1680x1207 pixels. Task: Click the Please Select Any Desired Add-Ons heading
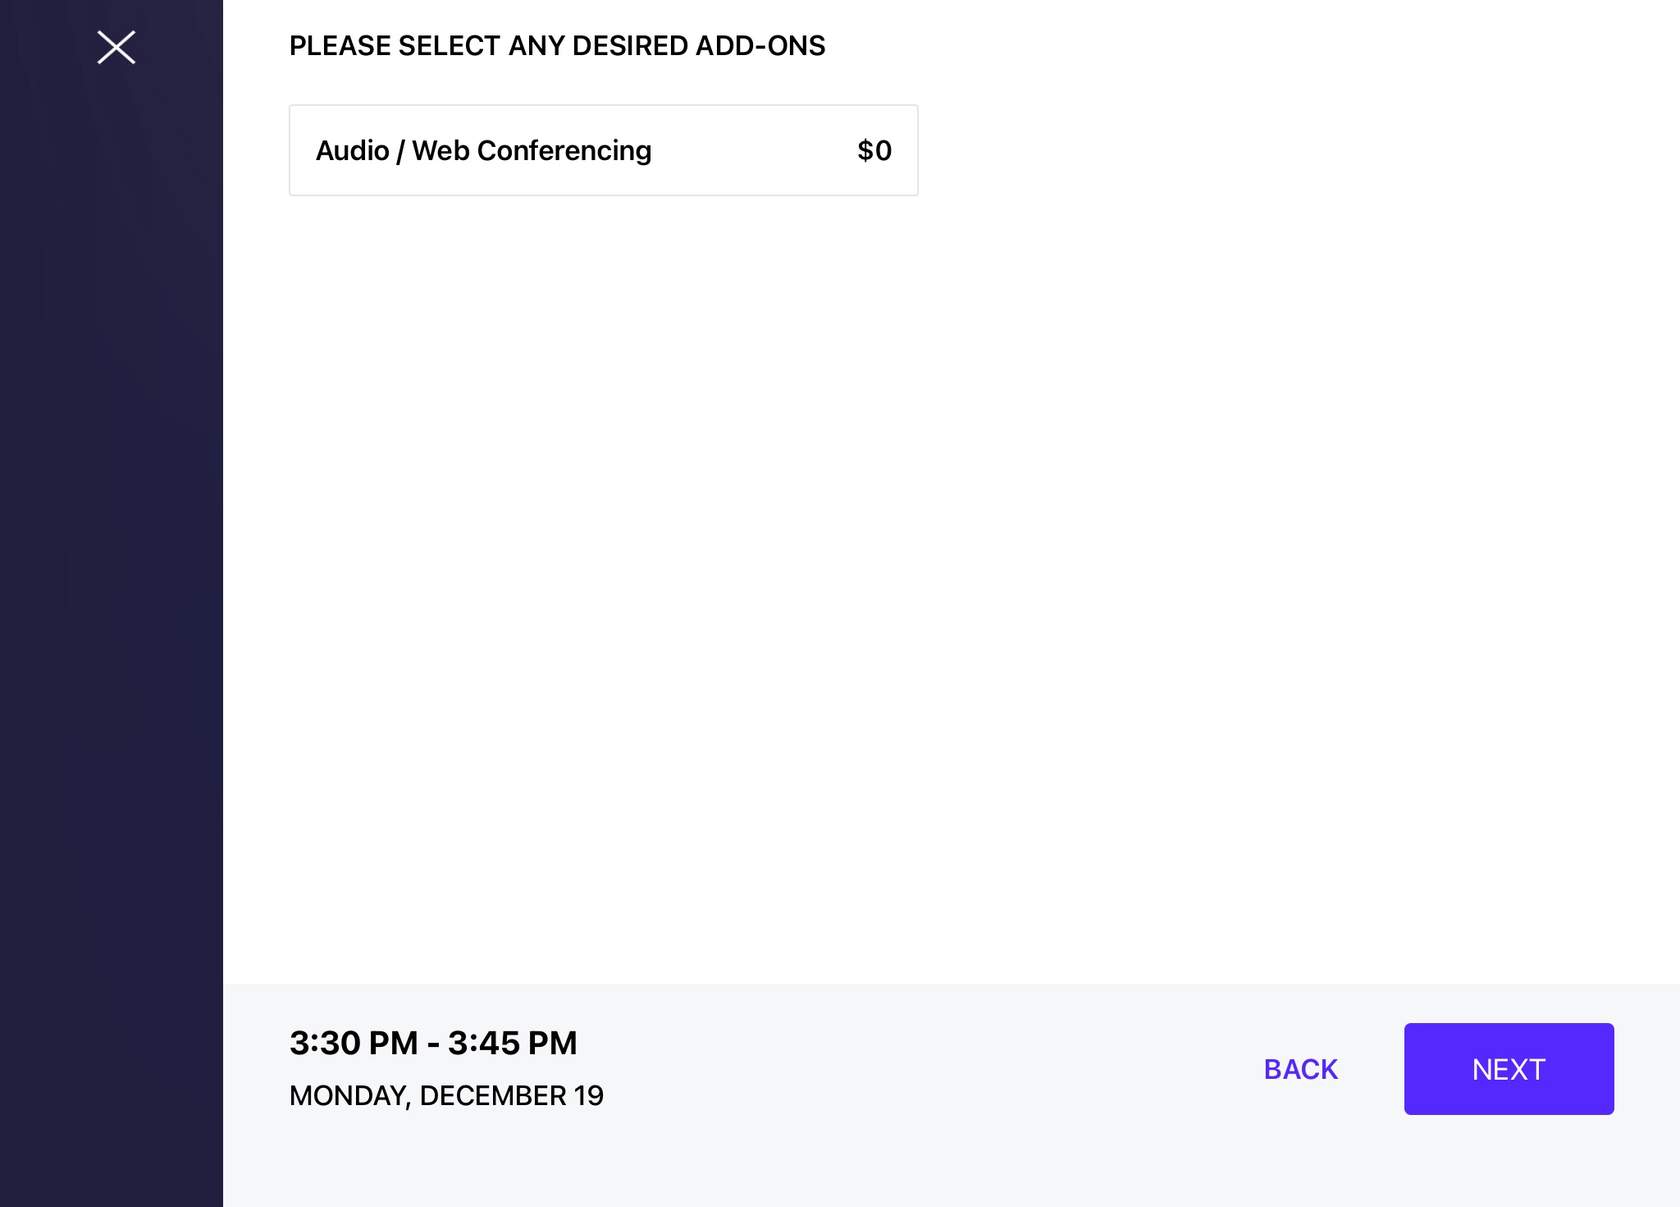click(x=557, y=46)
